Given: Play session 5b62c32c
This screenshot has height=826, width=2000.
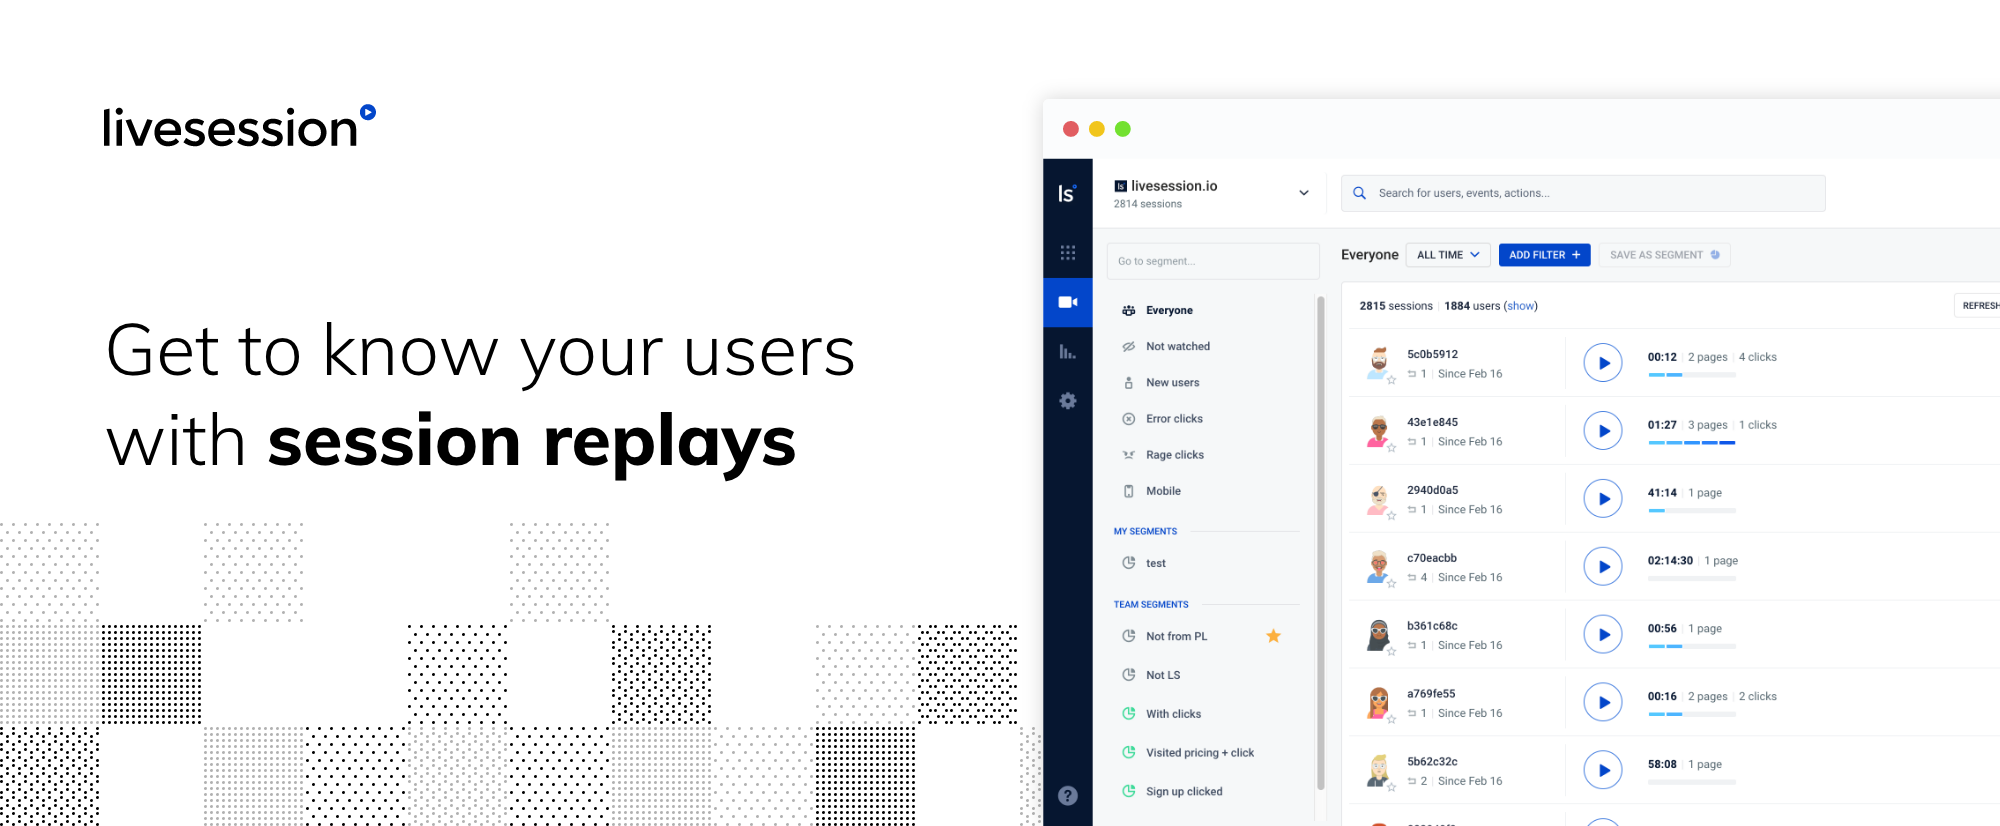Looking at the screenshot, I should point(1603,770).
